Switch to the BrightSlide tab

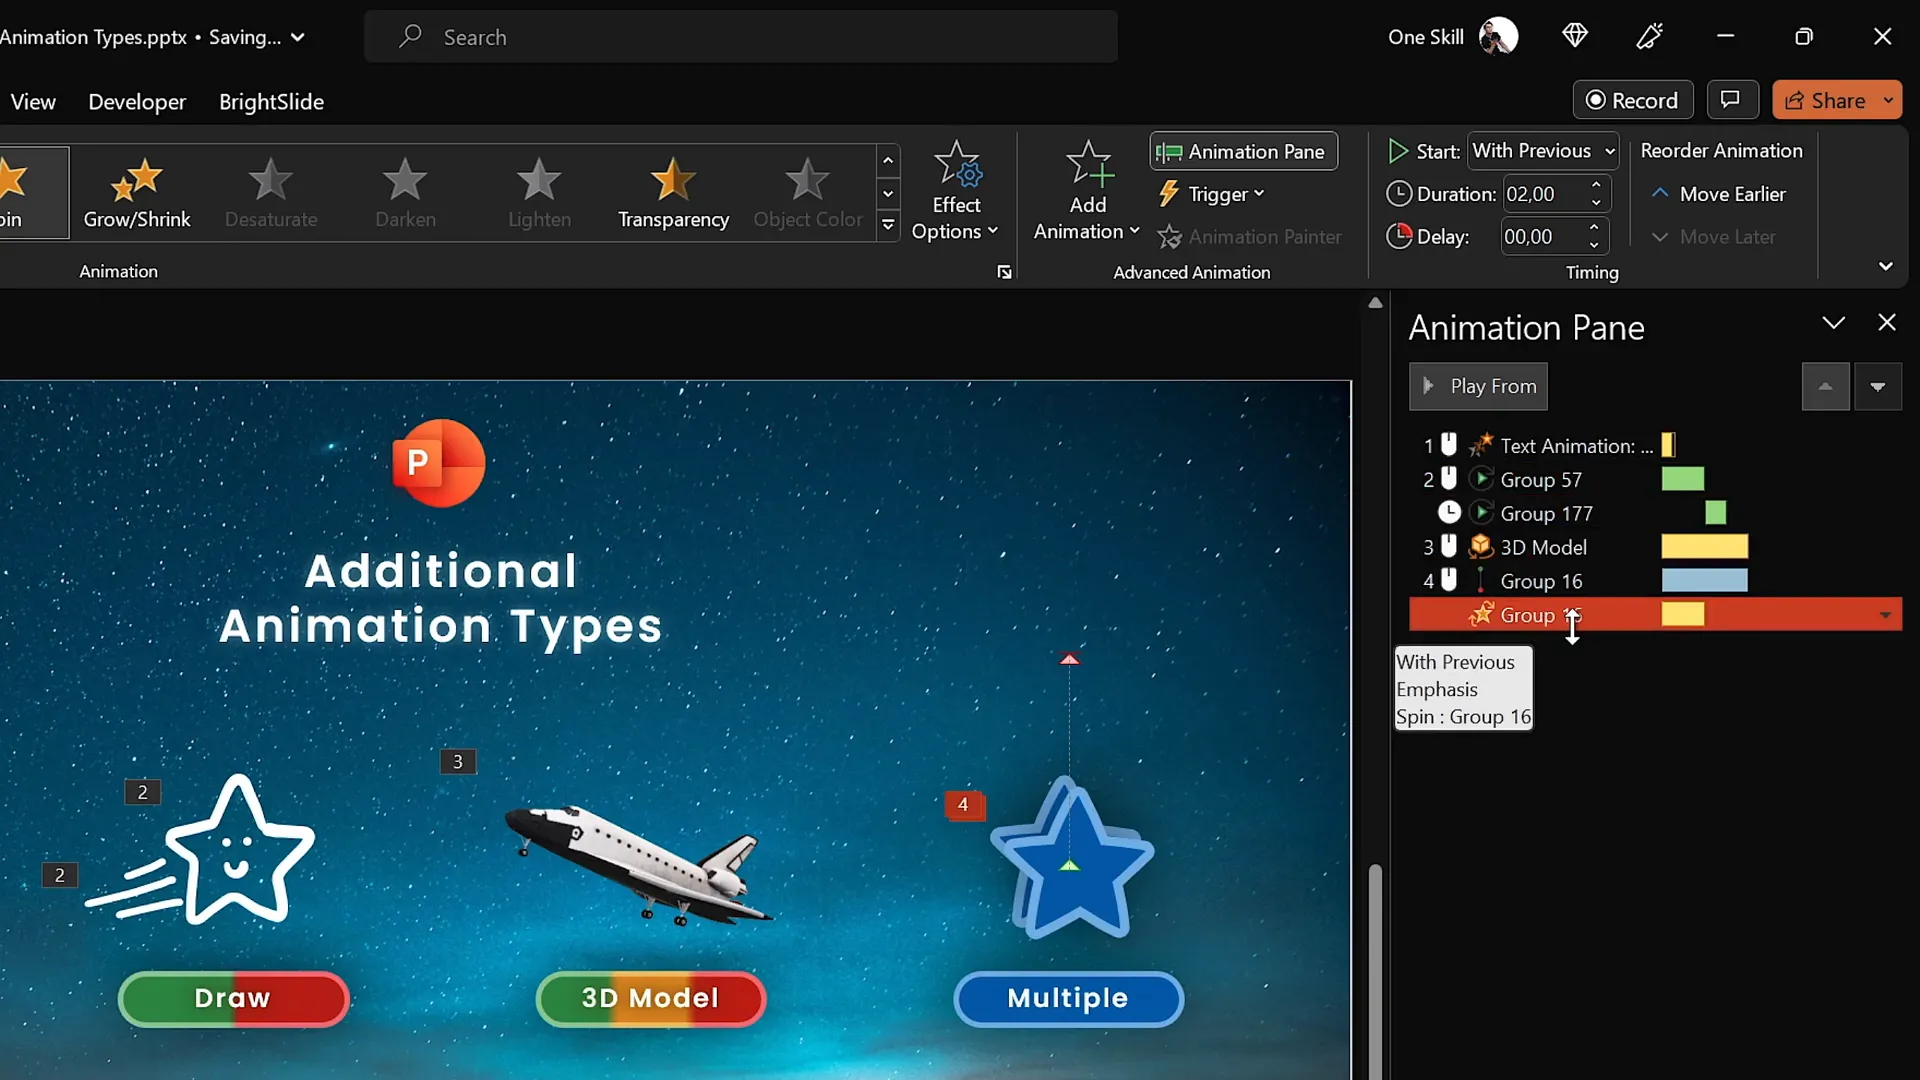271,101
